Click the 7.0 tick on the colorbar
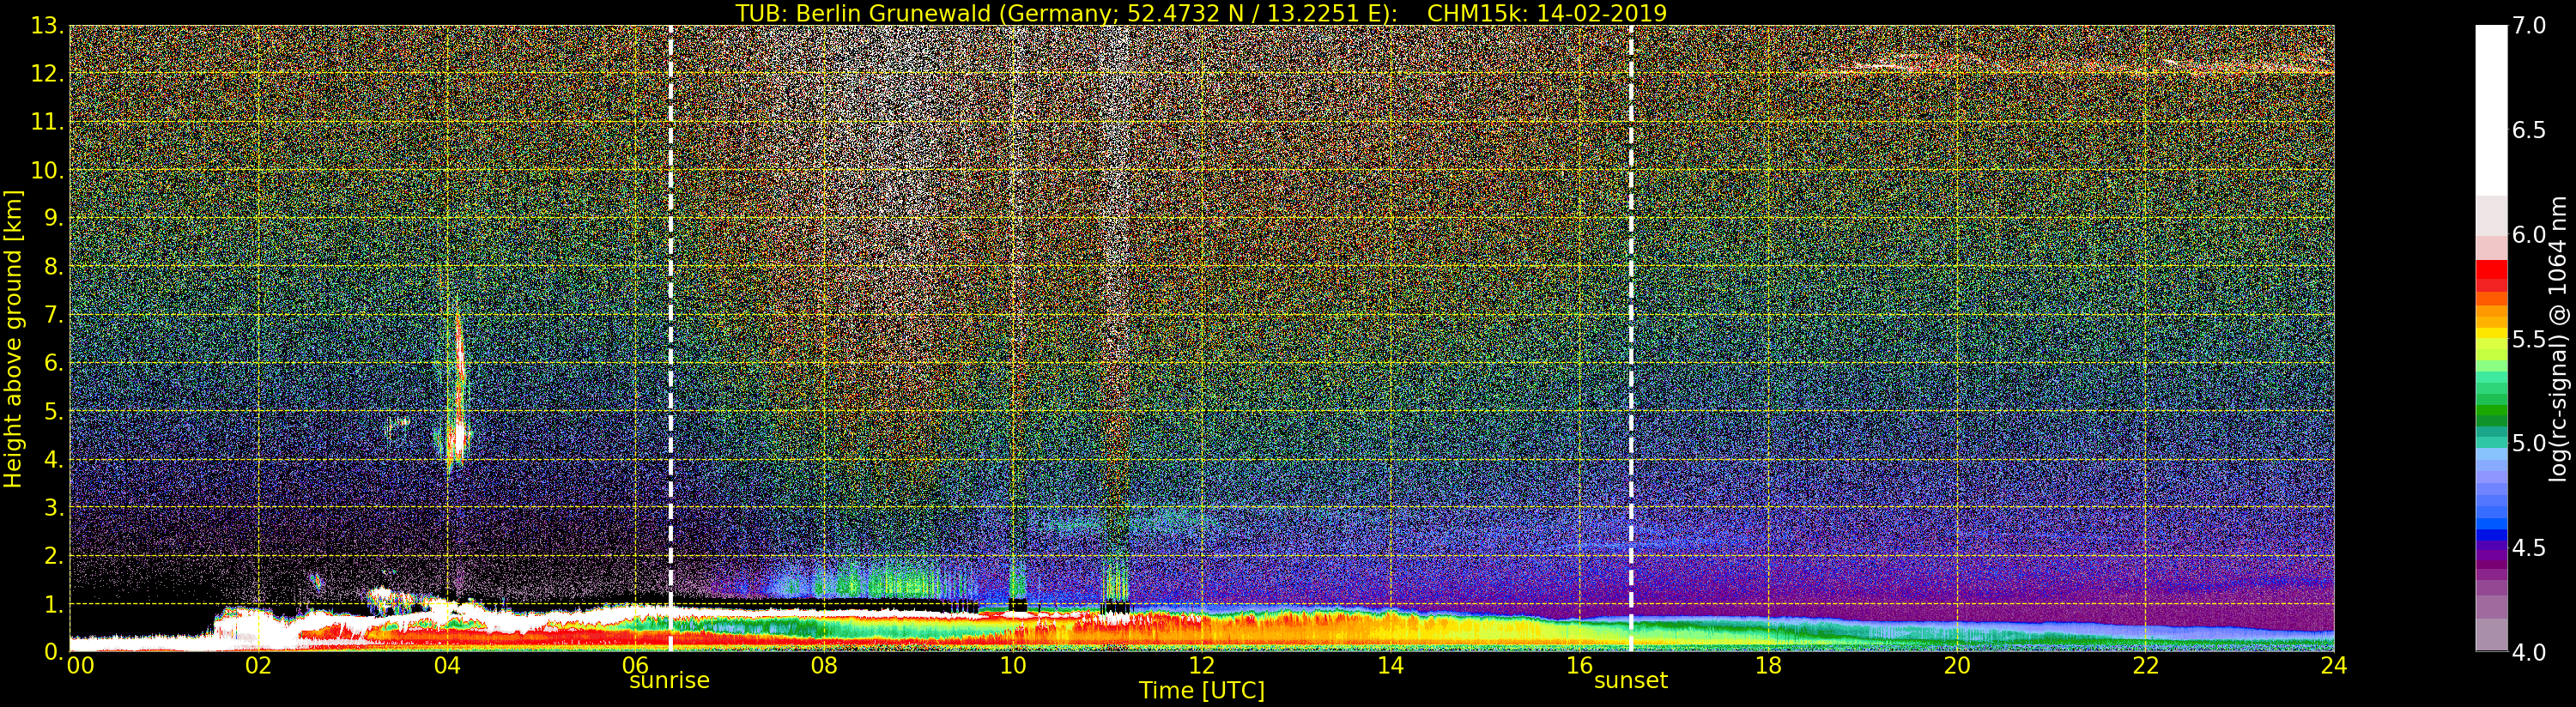Viewport: 2576px width, 707px height. [2529, 26]
